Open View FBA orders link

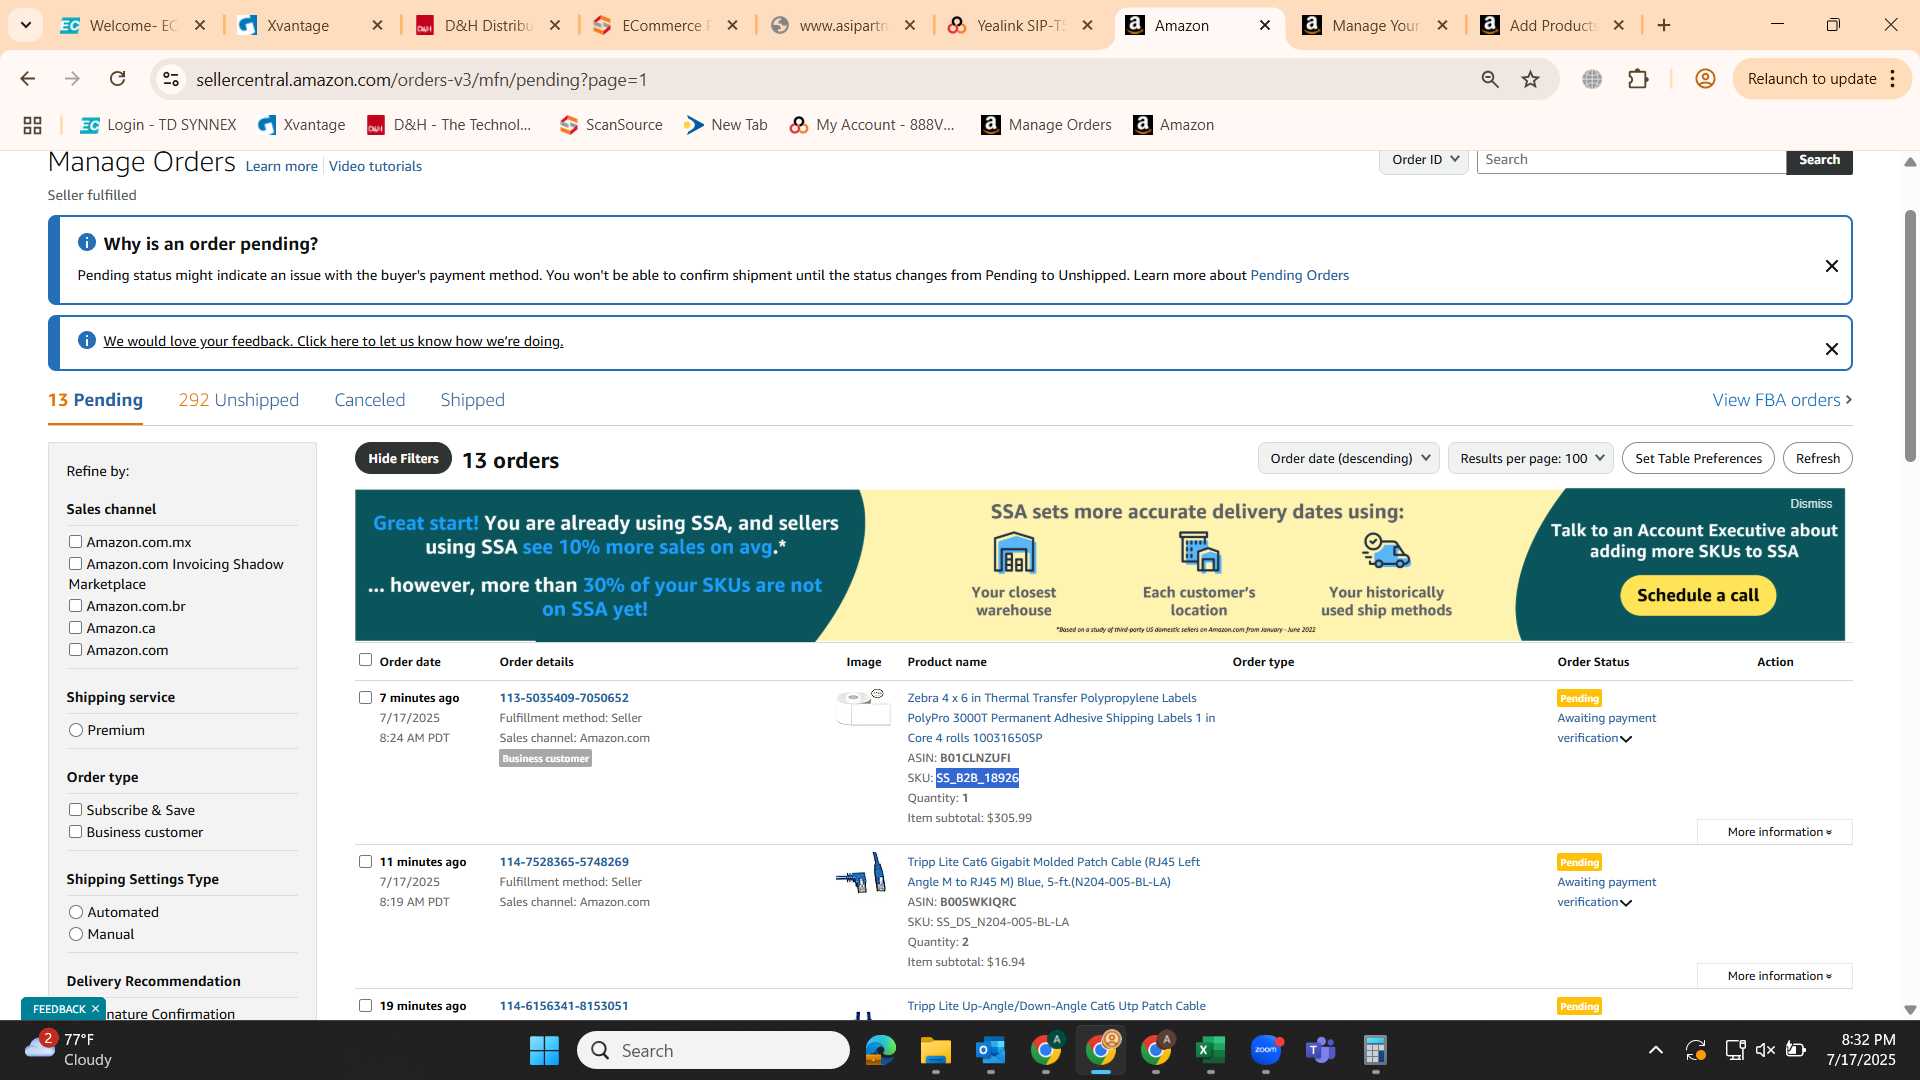point(1782,400)
